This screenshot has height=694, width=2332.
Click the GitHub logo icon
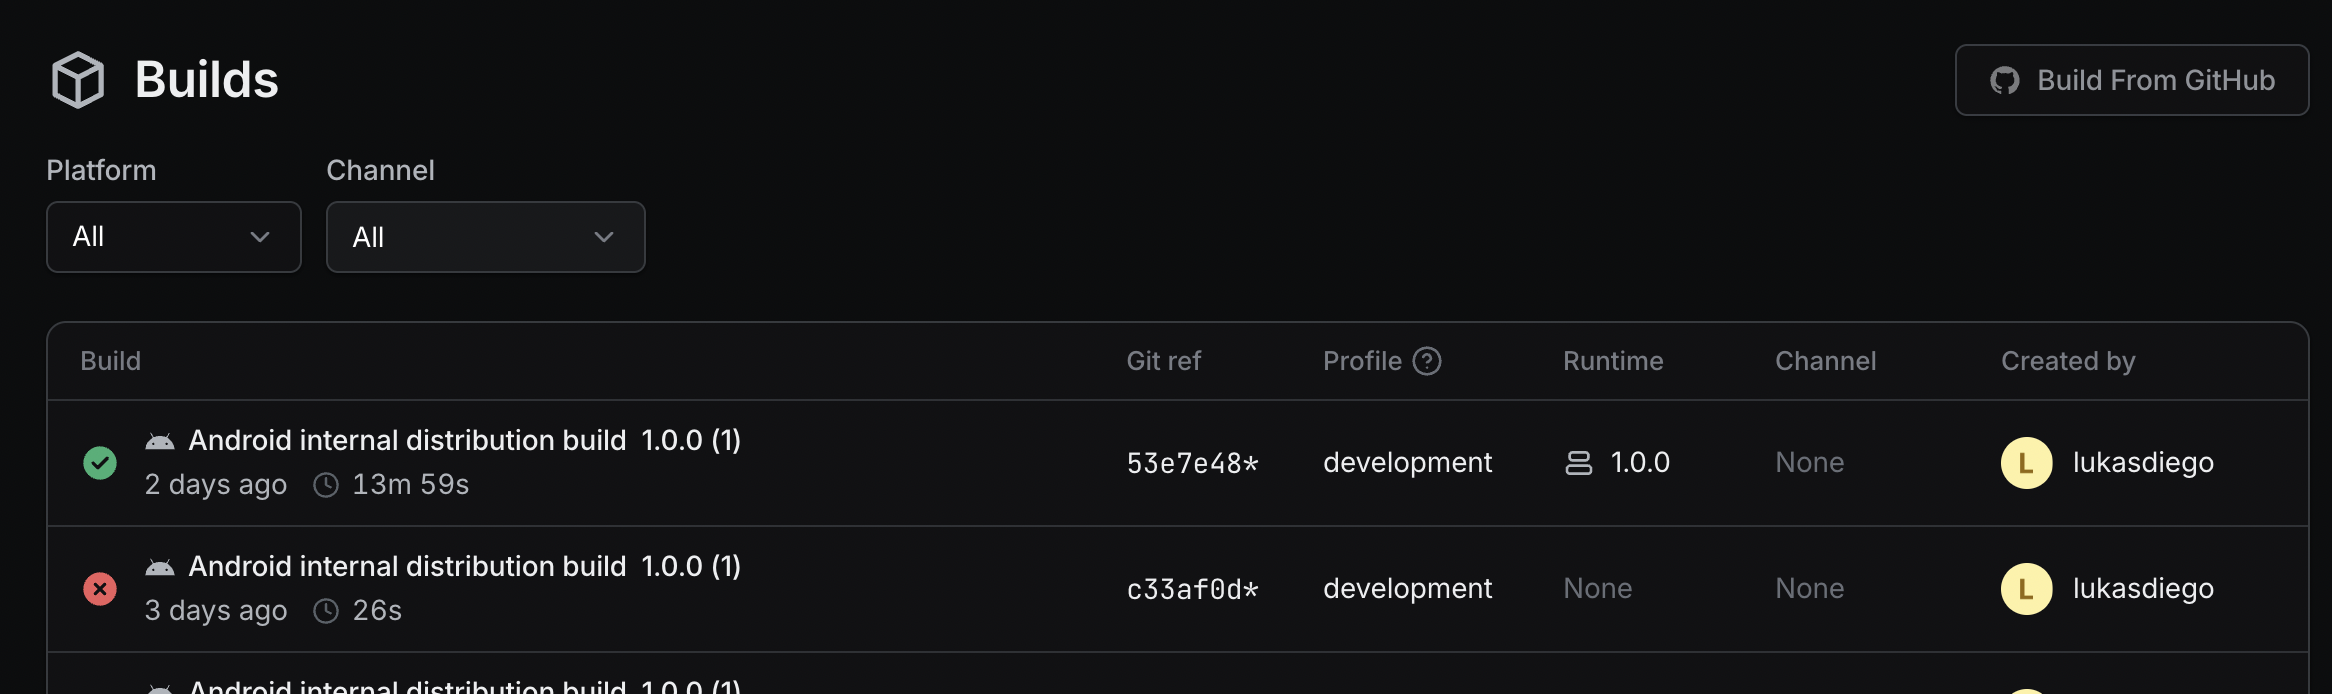(x=2004, y=80)
